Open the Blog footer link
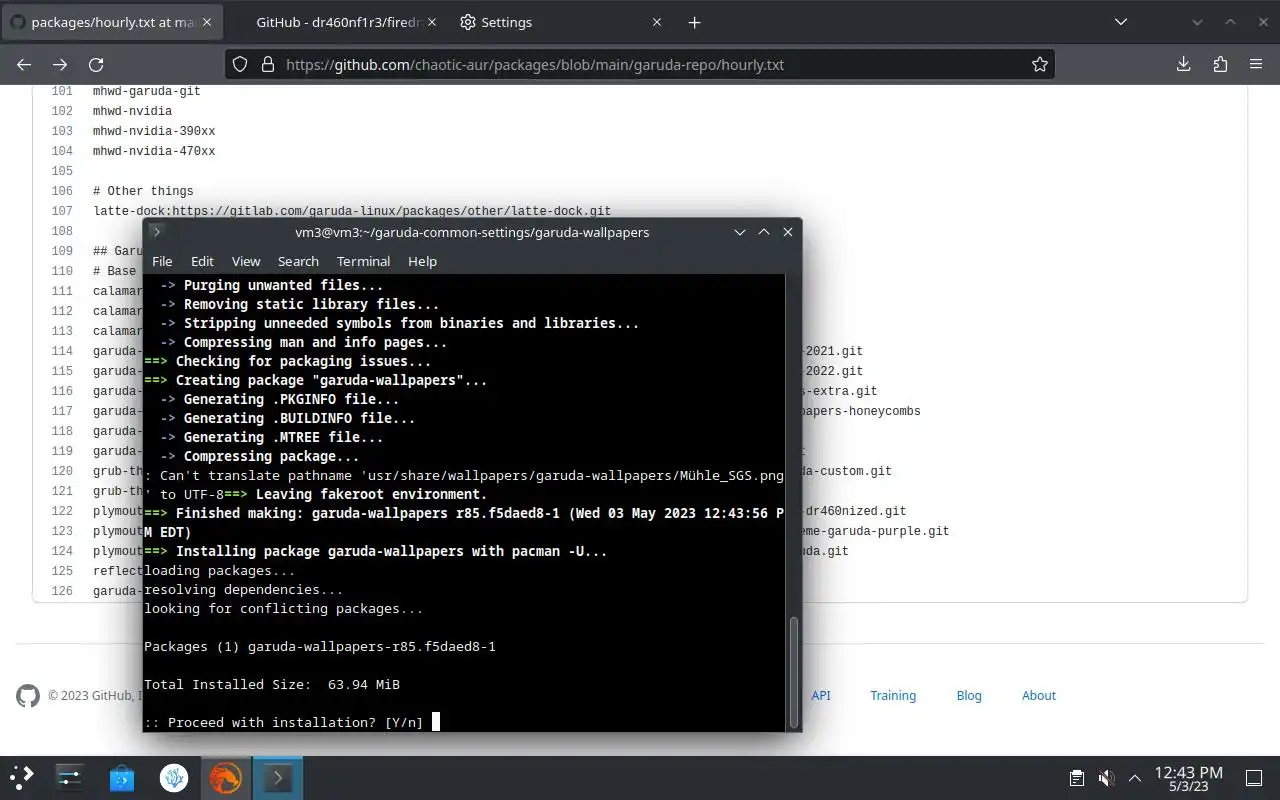The image size is (1280, 800). [x=969, y=695]
